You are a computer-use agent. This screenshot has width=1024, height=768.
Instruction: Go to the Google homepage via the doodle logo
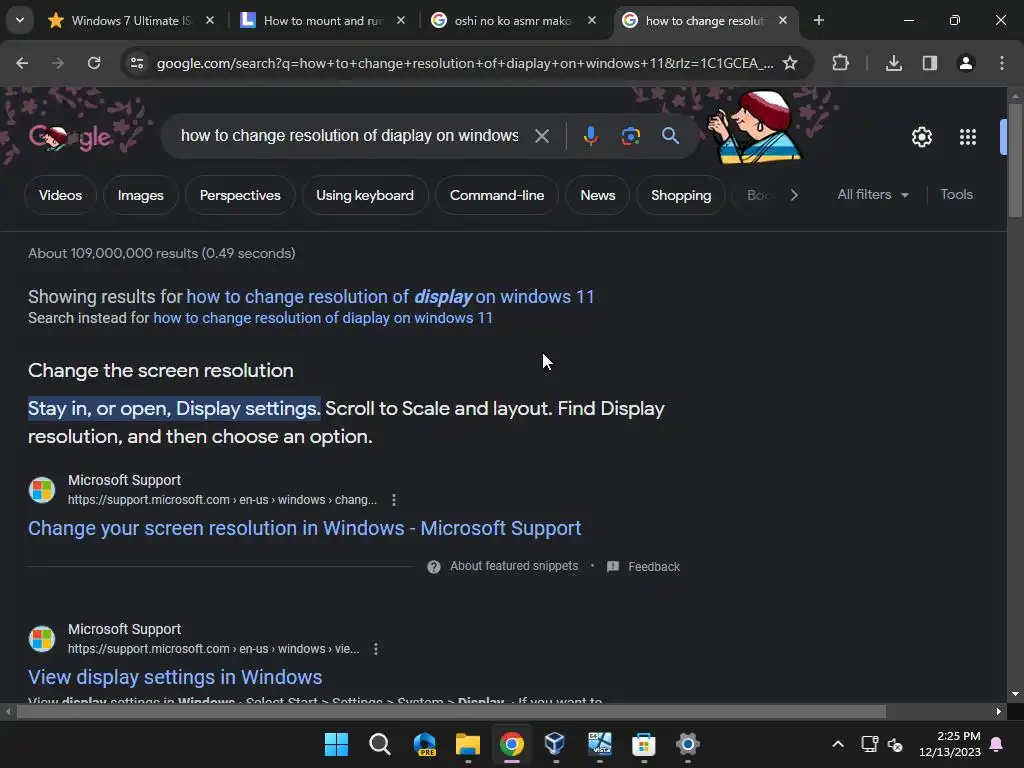(71, 136)
